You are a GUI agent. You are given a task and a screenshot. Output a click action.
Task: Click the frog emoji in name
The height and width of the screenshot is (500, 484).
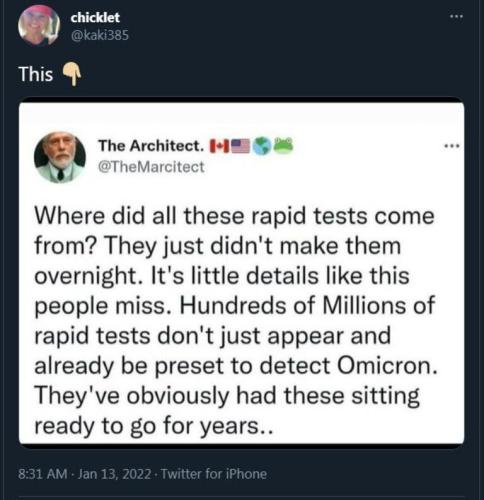pos(284,146)
